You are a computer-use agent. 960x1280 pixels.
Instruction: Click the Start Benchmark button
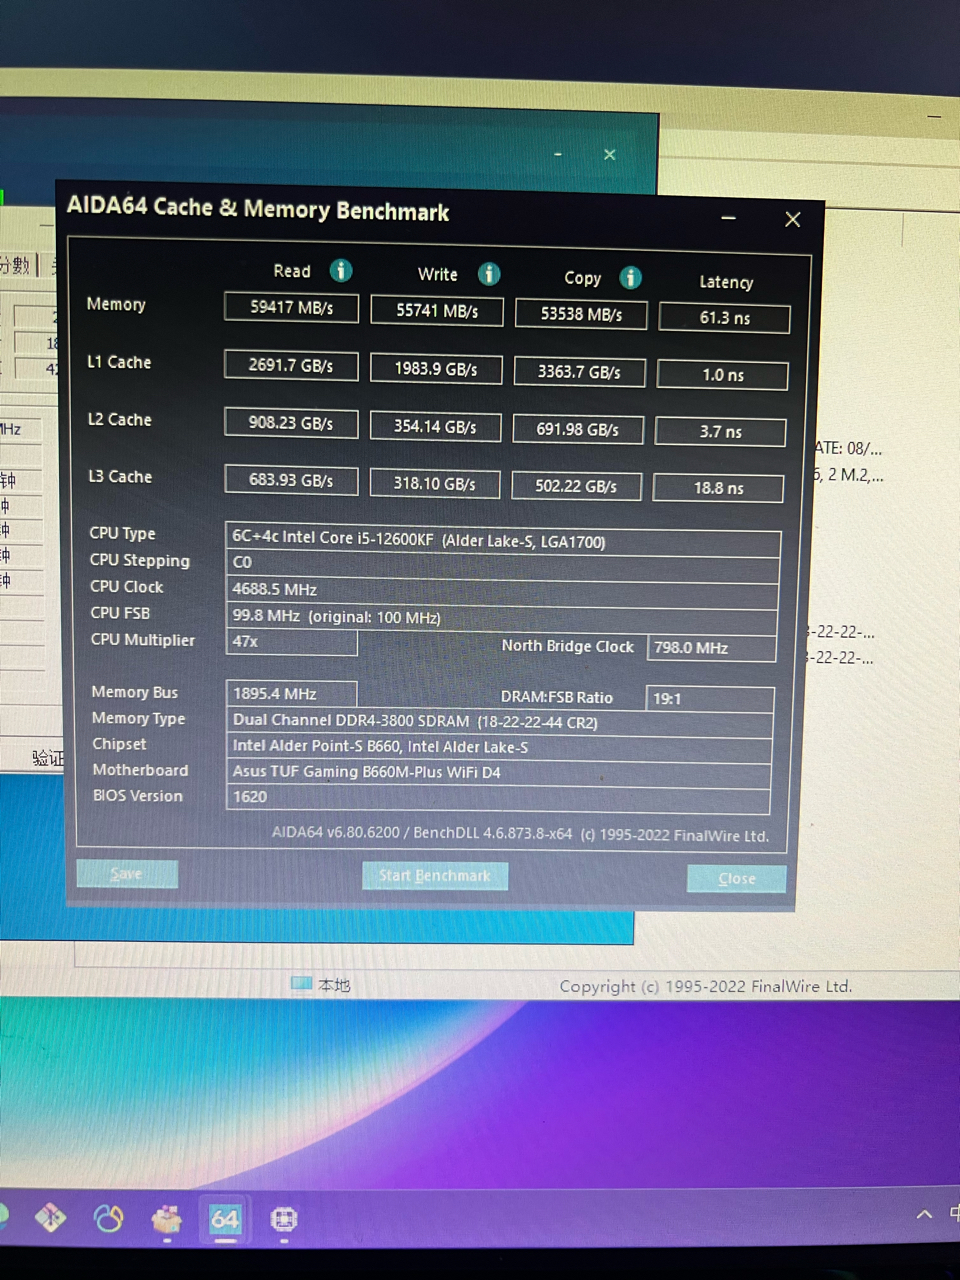coord(435,876)
